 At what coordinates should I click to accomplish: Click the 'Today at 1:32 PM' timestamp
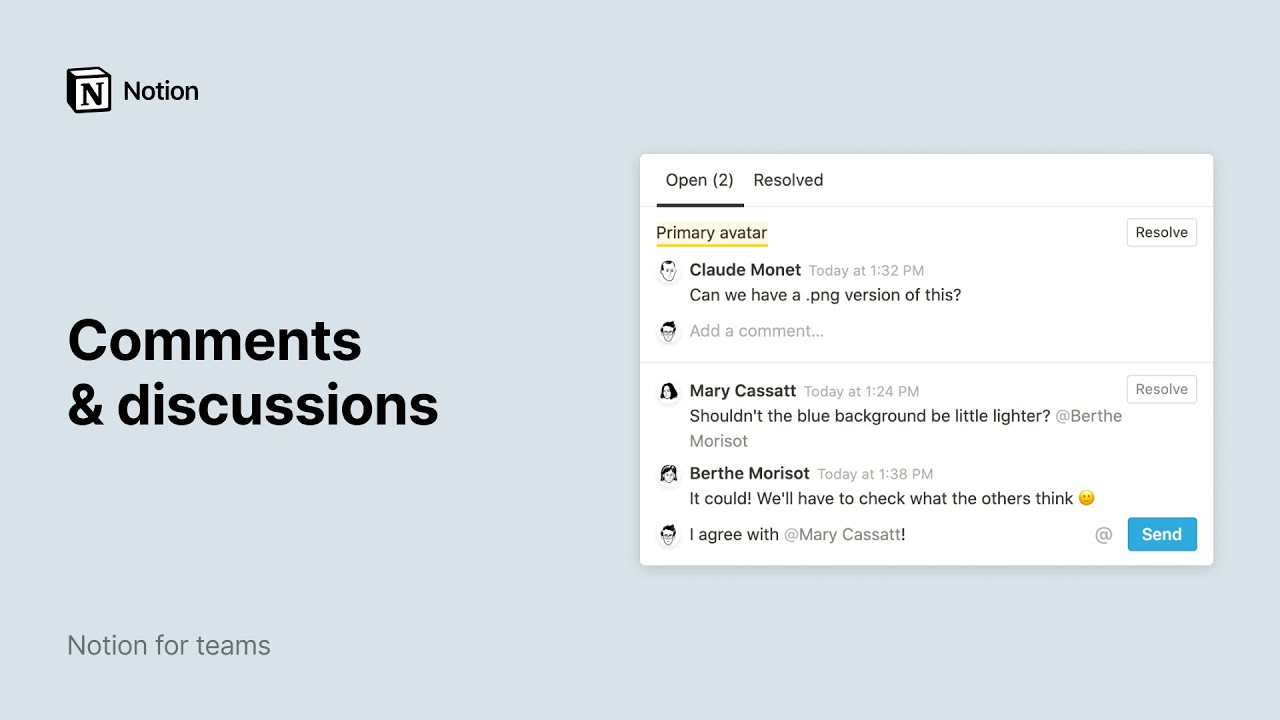[866, 271]
